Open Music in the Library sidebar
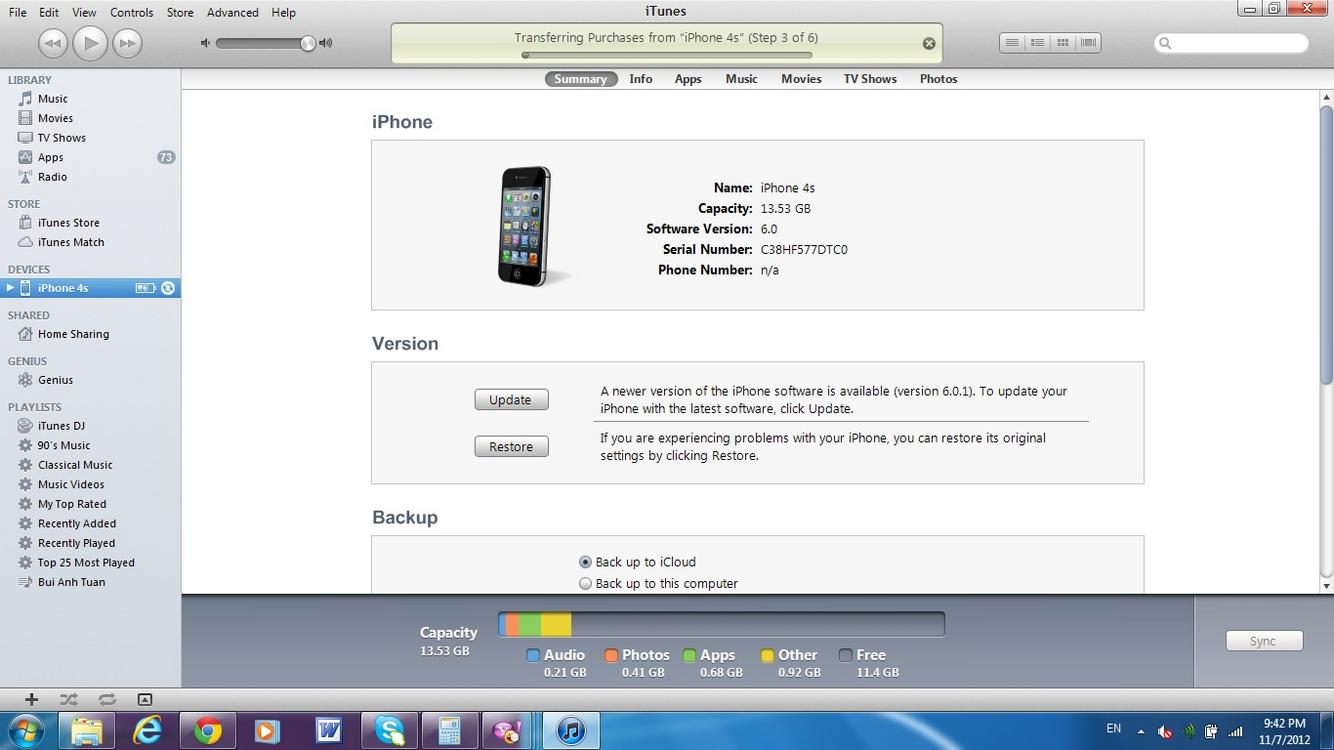This screenshot has width=1334, height=750. (x=52, y=99)
